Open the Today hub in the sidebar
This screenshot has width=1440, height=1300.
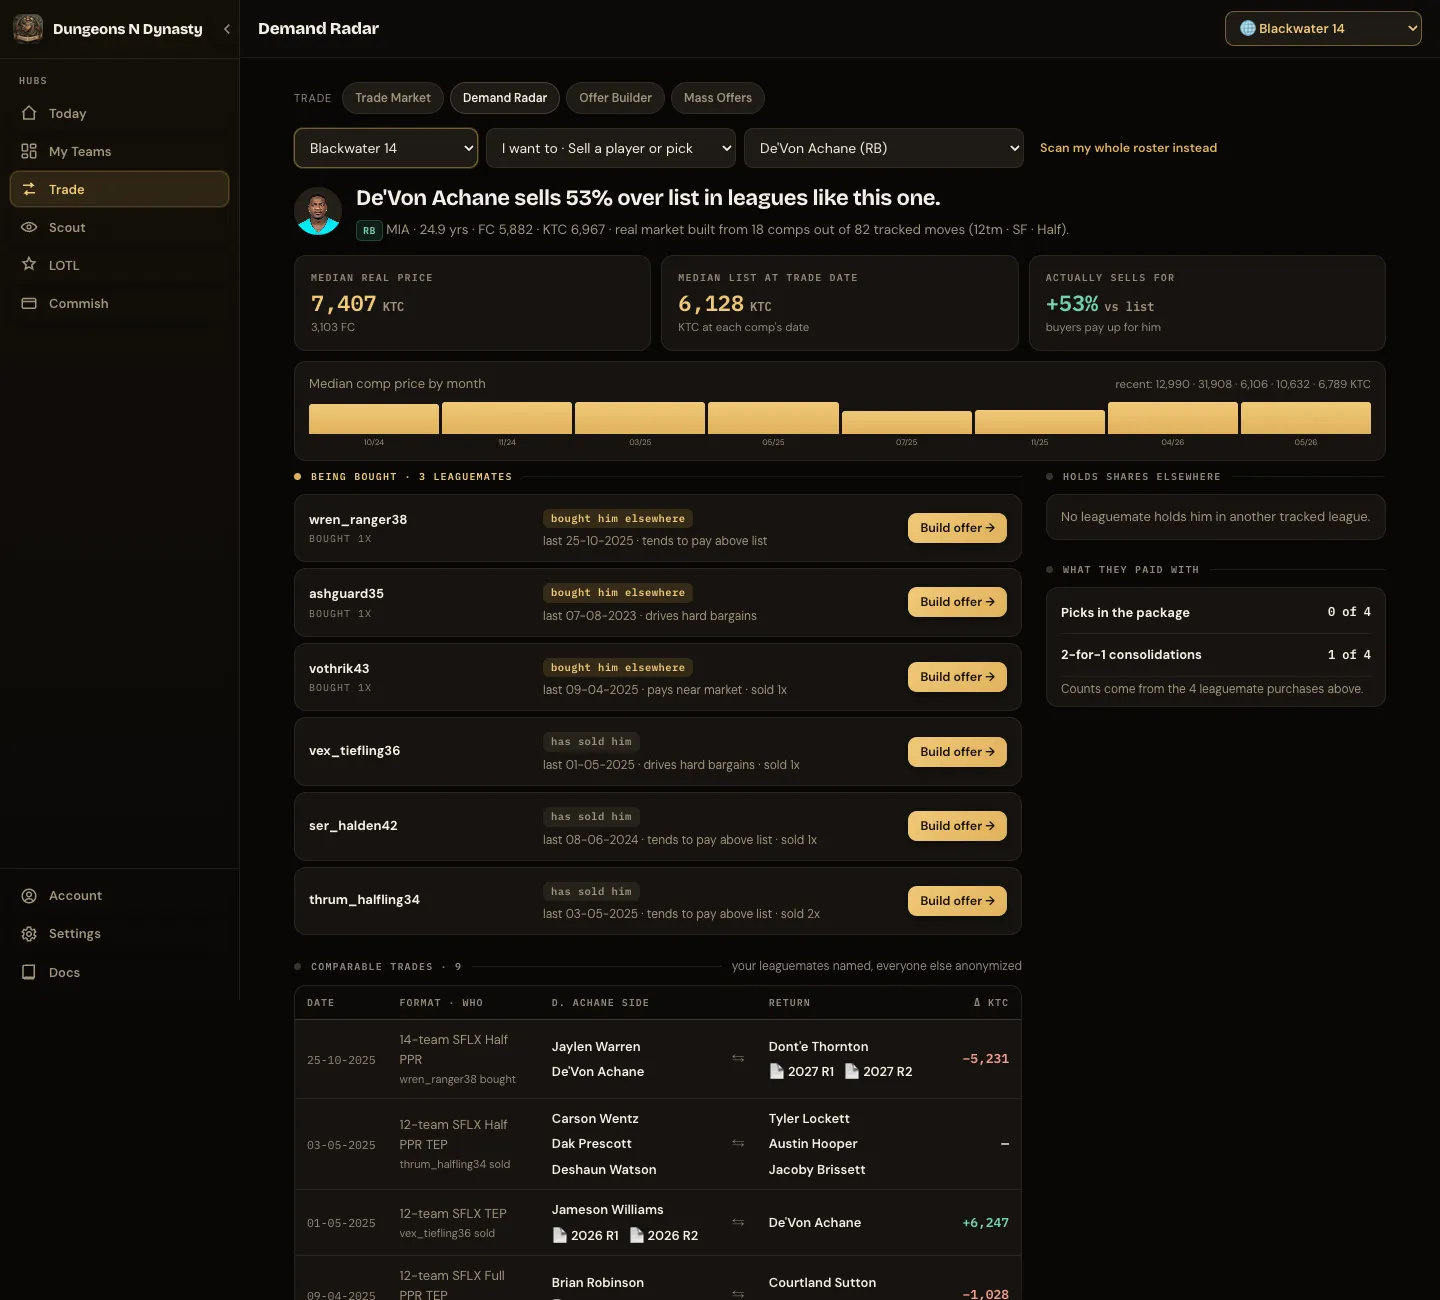(x=119, y=113)
